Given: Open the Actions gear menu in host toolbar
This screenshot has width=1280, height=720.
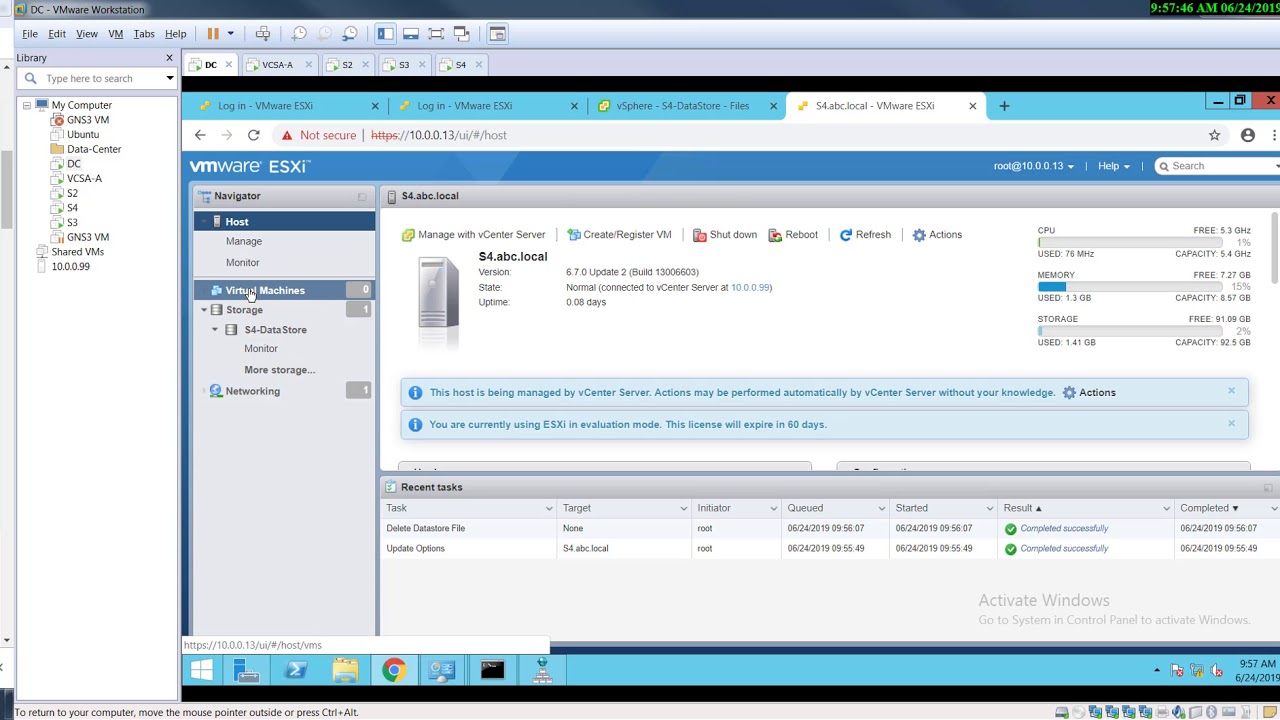Looking at the screenshot, I should coord(937,235).
